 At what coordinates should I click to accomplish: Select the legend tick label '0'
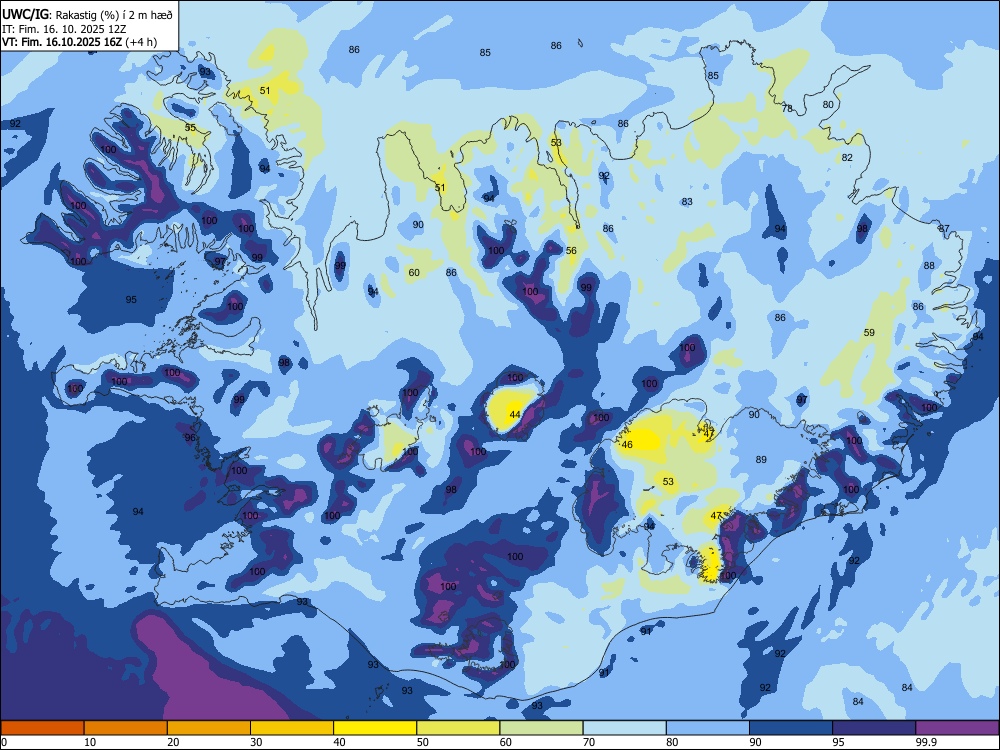(4, 742)
